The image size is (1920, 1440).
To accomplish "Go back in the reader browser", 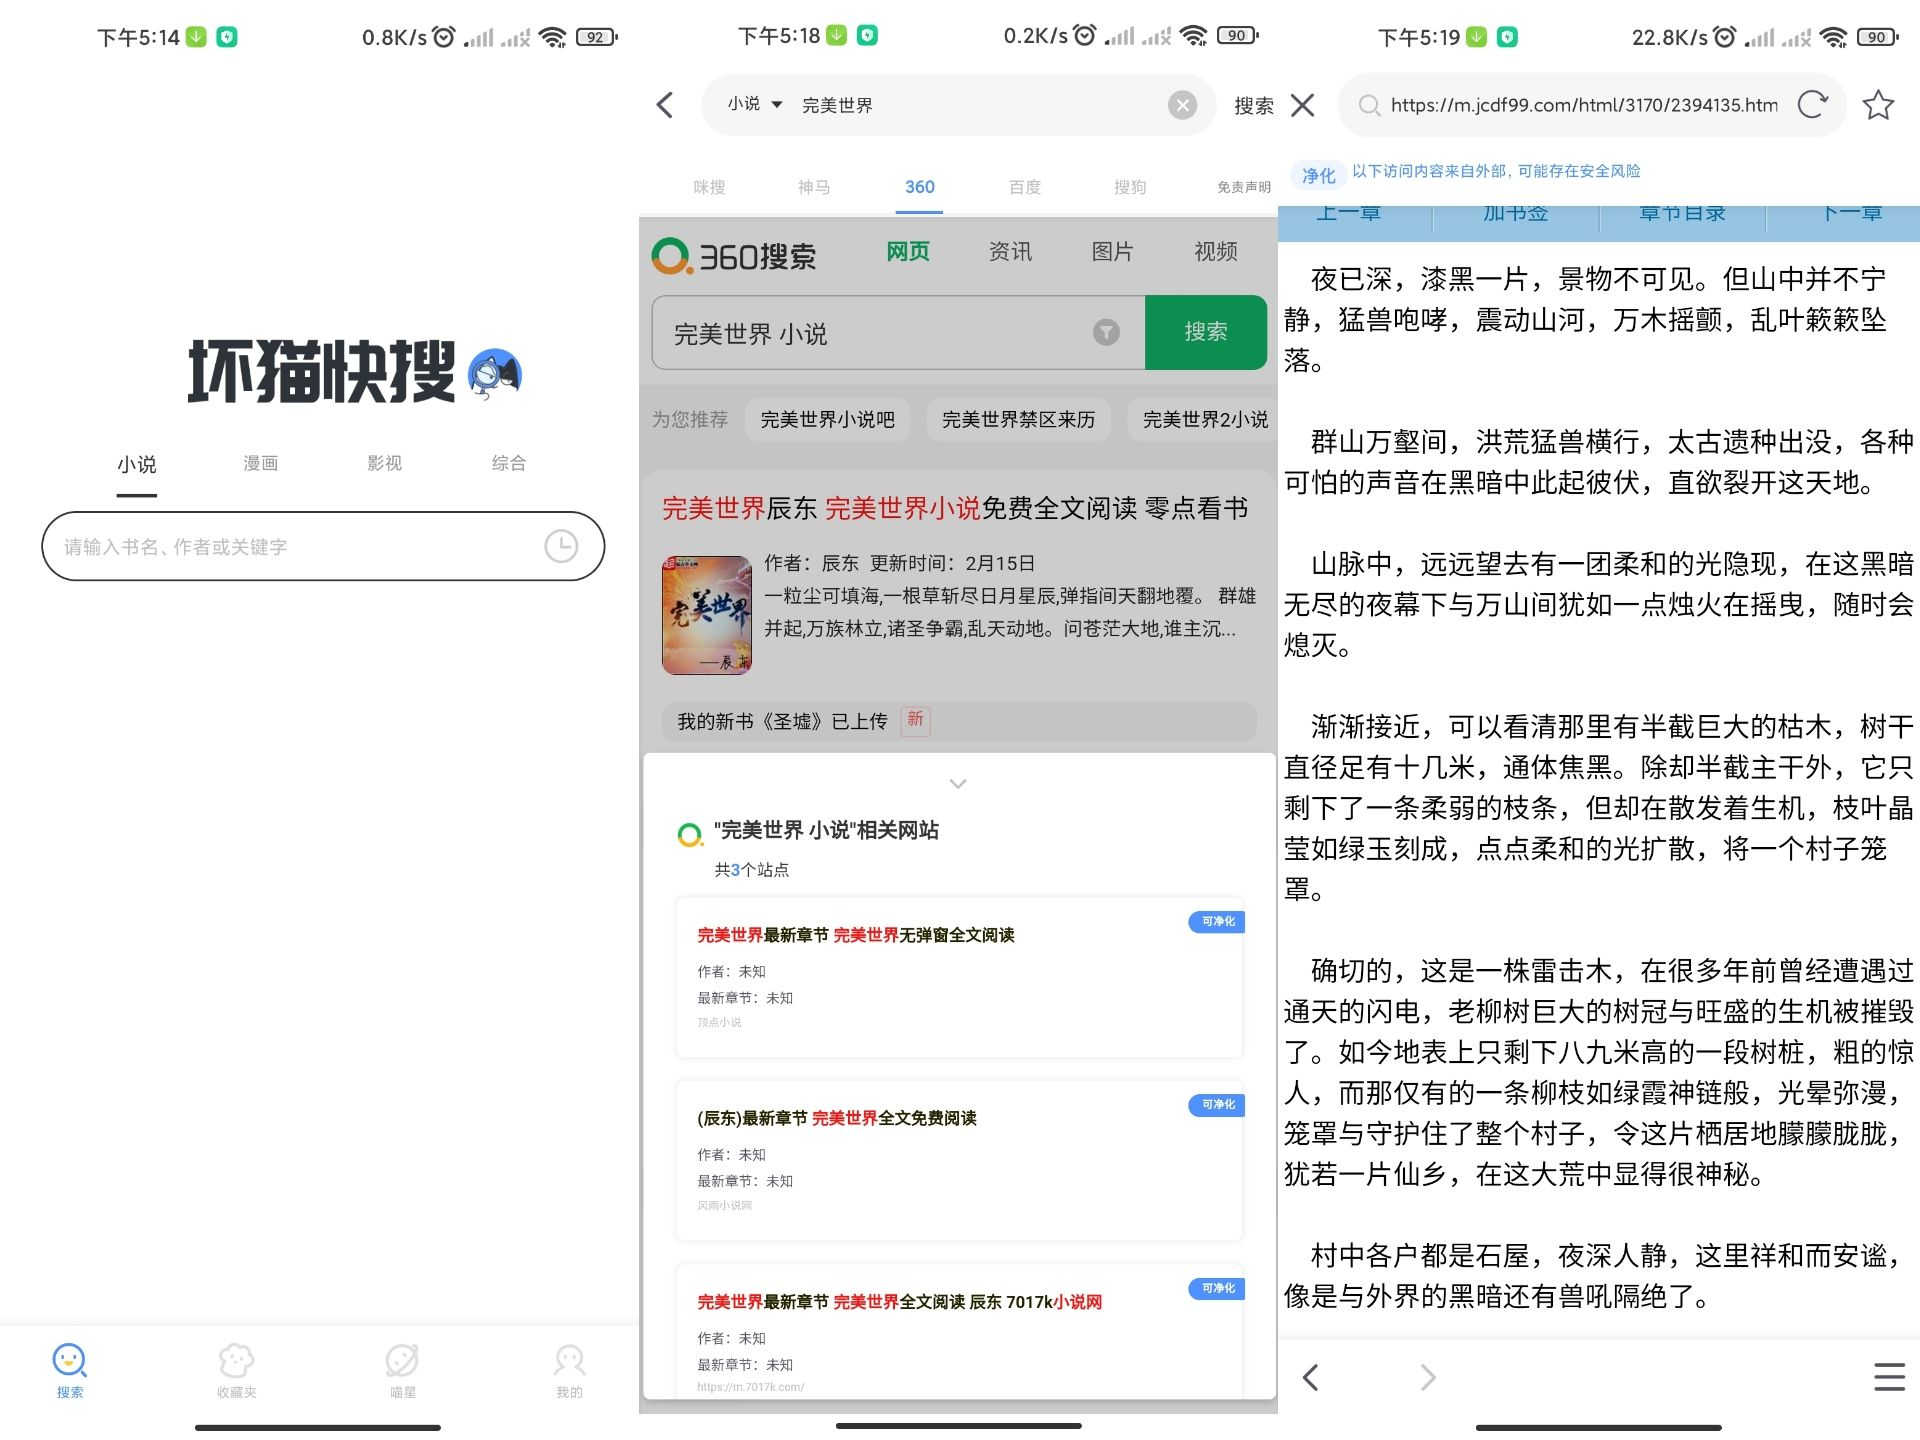I will click(x=1311, y=1377).
